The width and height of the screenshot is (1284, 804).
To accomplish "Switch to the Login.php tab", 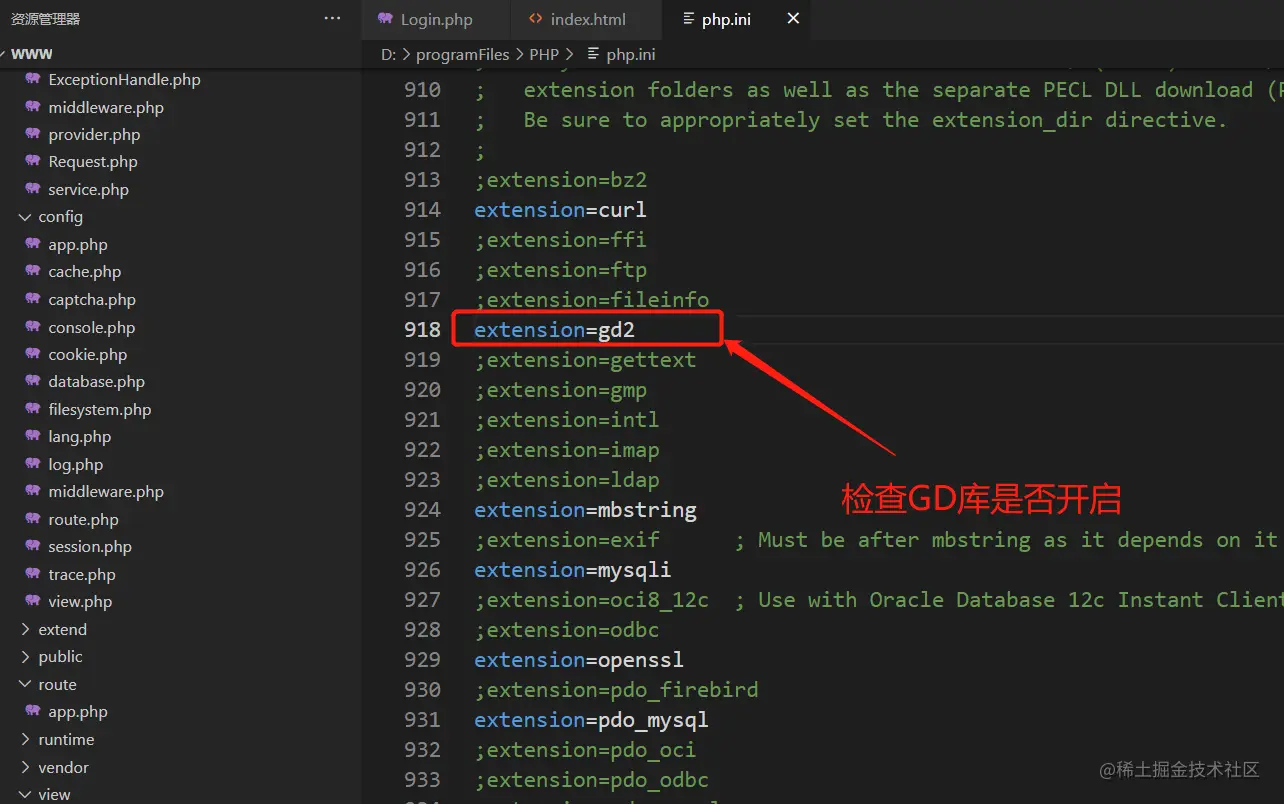I will coord(436,19).
